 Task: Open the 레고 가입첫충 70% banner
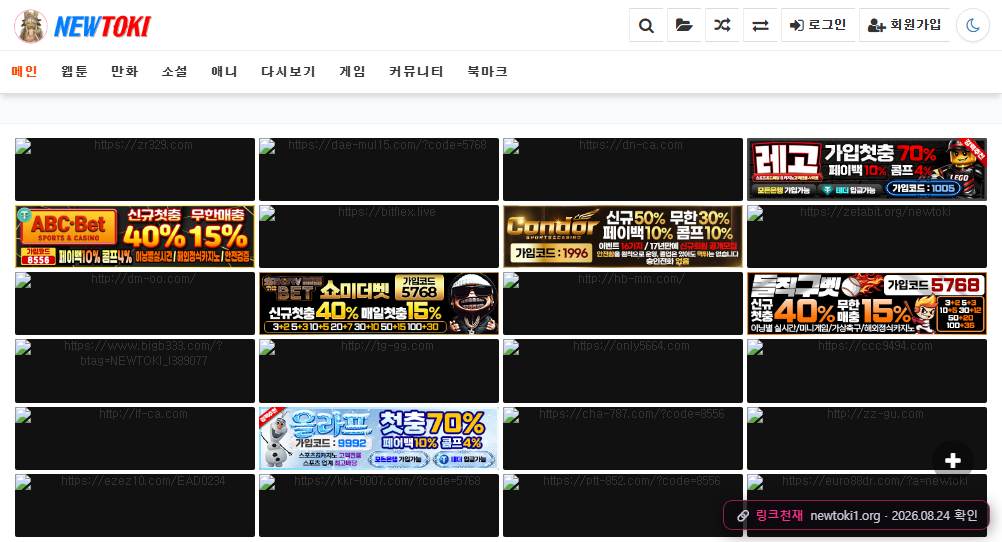[x=867, y=169]
